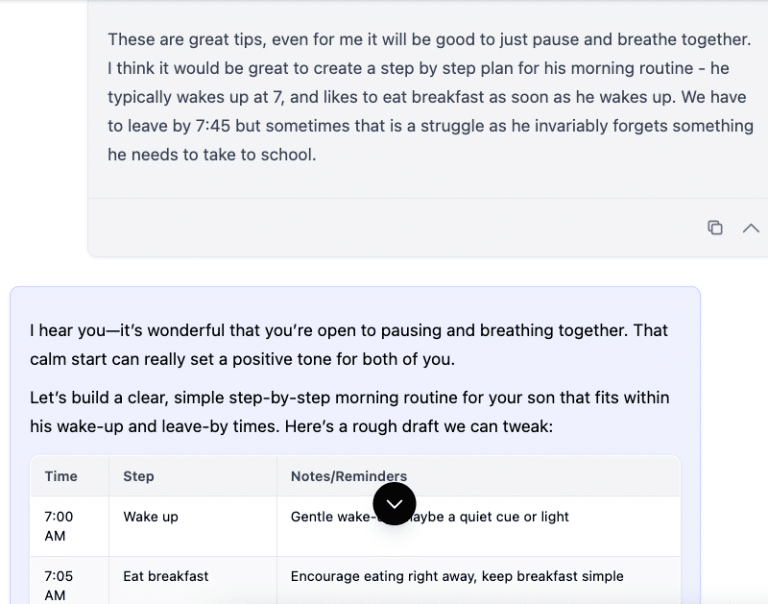This screenshot has height=604, width=768.
Task: Copy the user message about morning routine
Action: (x=715, y=228)
